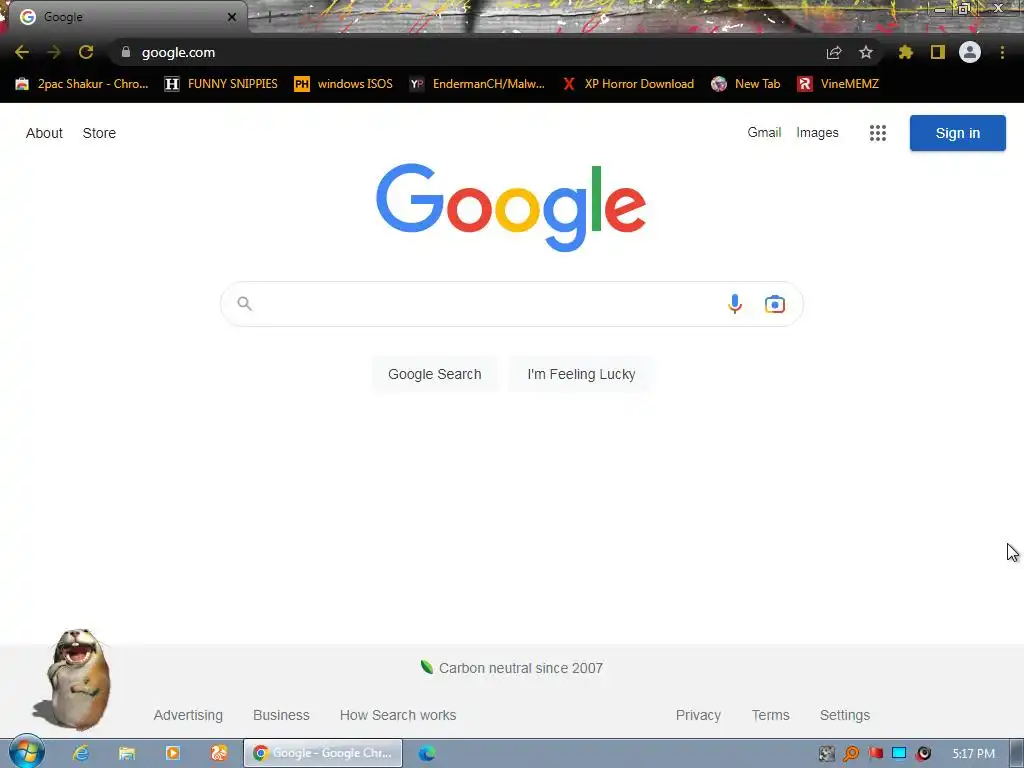This screenshot has height=768, width=1024.
Task: Click the laughing hamster desktop mascot
Action: pos(76,679)
